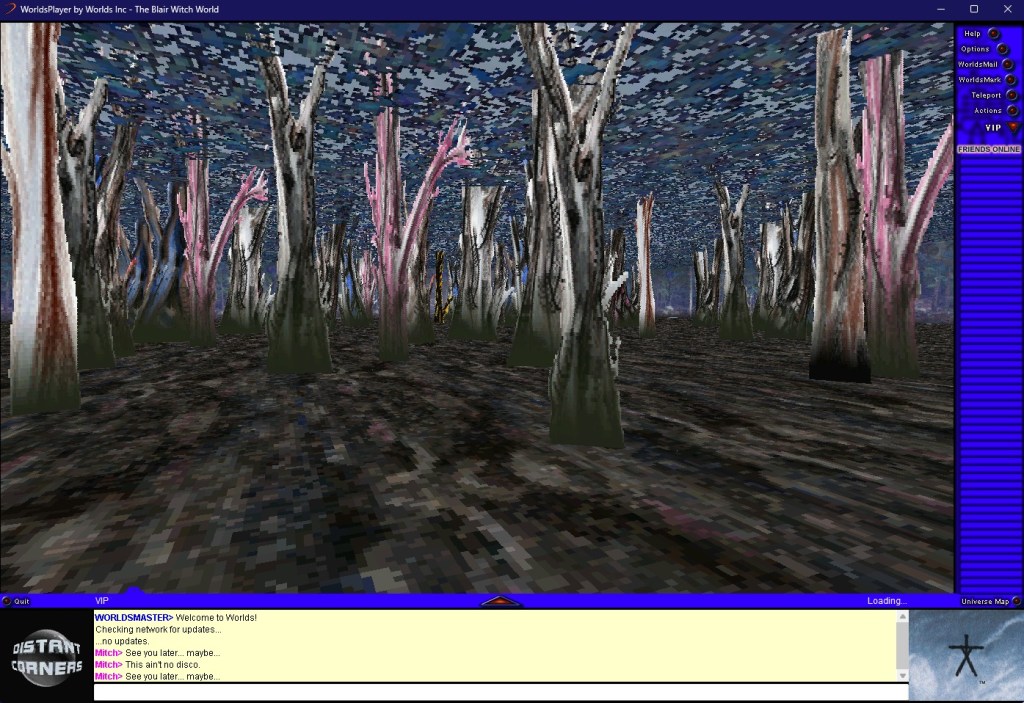
Task: Expand the VIP red triangle arrow
Action: coord(1012,127)
